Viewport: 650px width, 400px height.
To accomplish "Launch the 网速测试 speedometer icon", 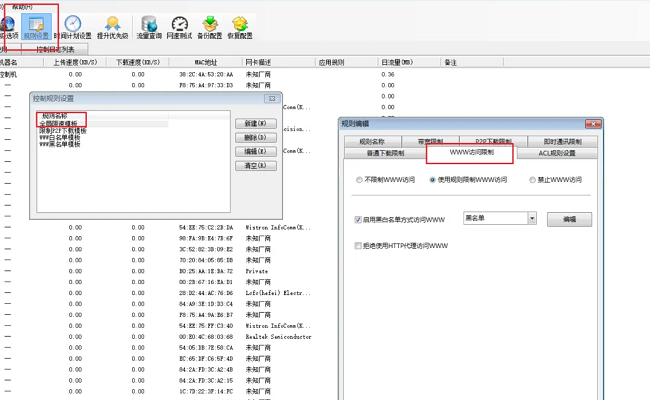I will pyautogui.click(x=180, y=27).
